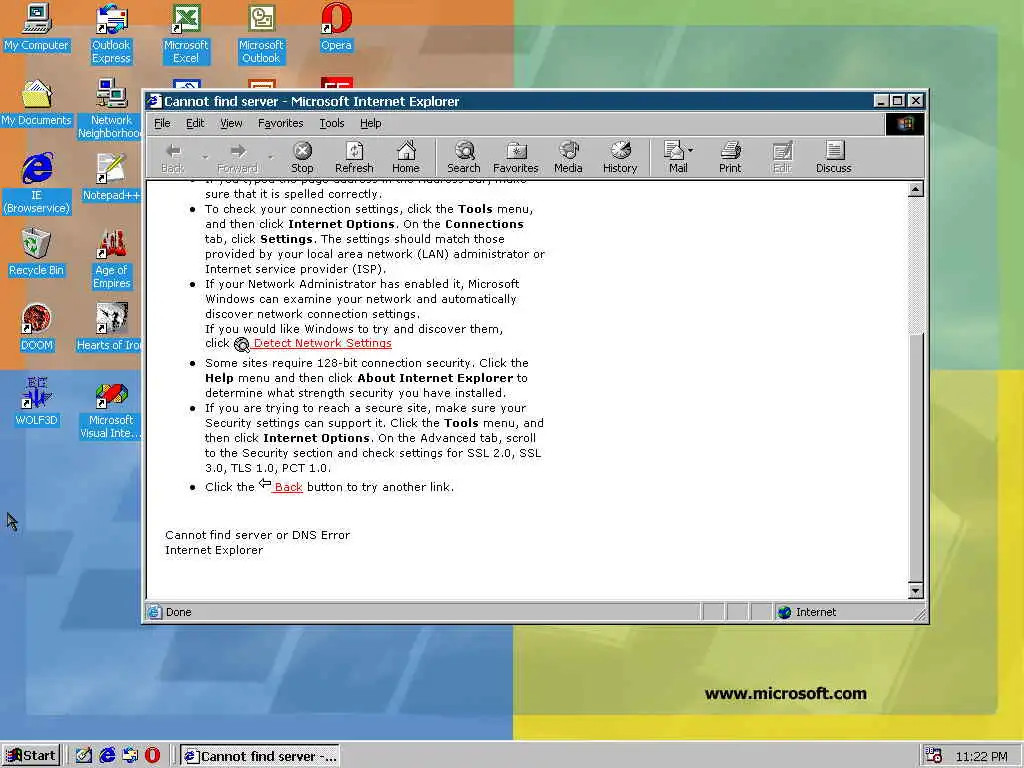Open the Favorites menu

click(x=280, y=123)
